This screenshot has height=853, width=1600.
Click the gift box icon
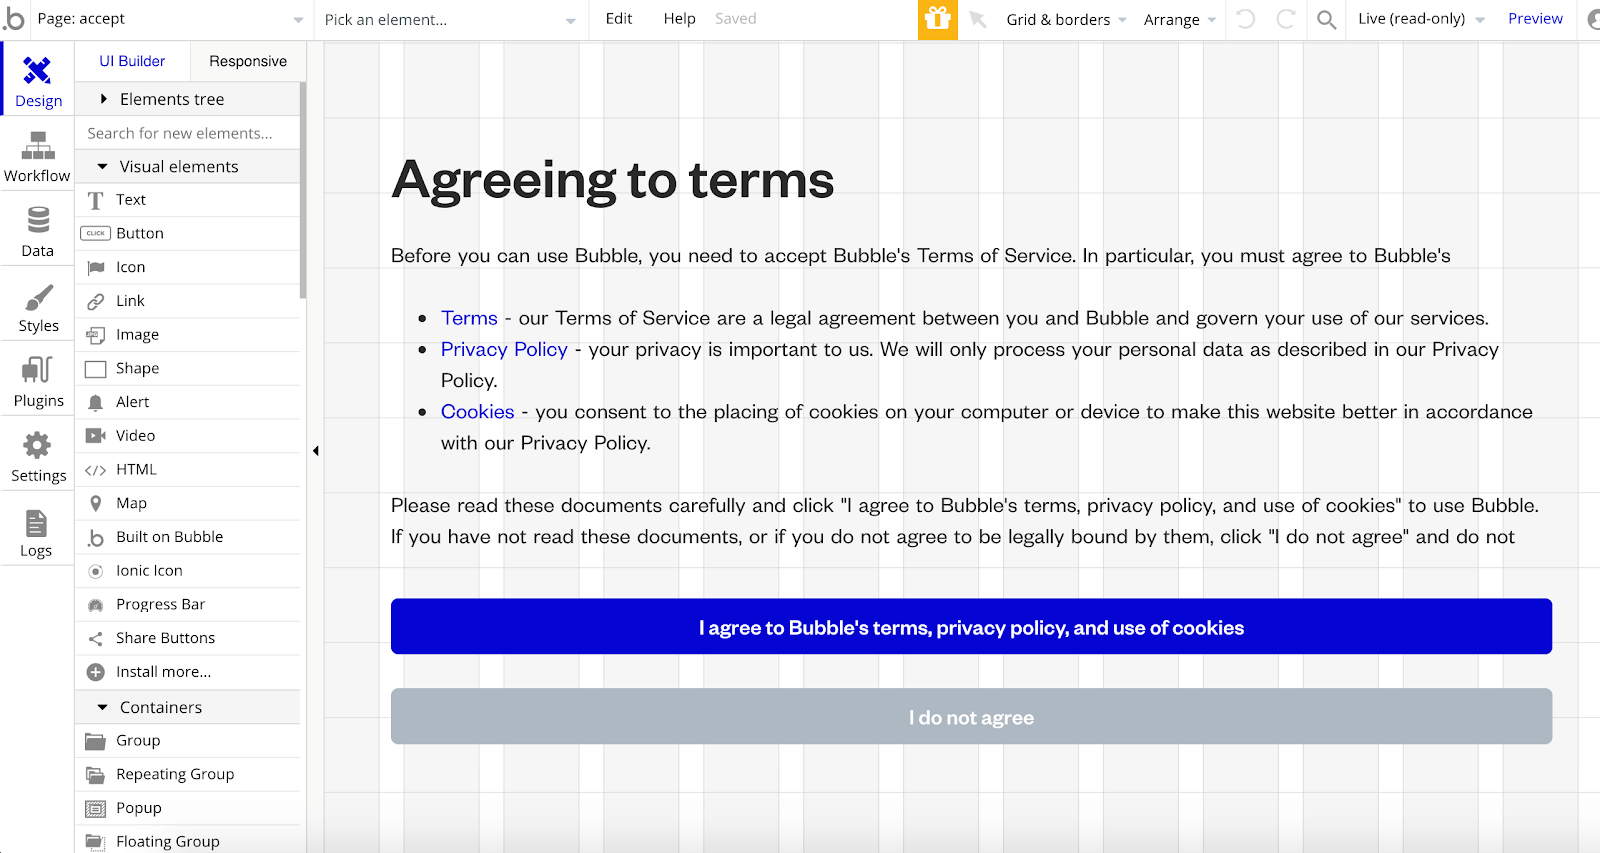point(937,19)
